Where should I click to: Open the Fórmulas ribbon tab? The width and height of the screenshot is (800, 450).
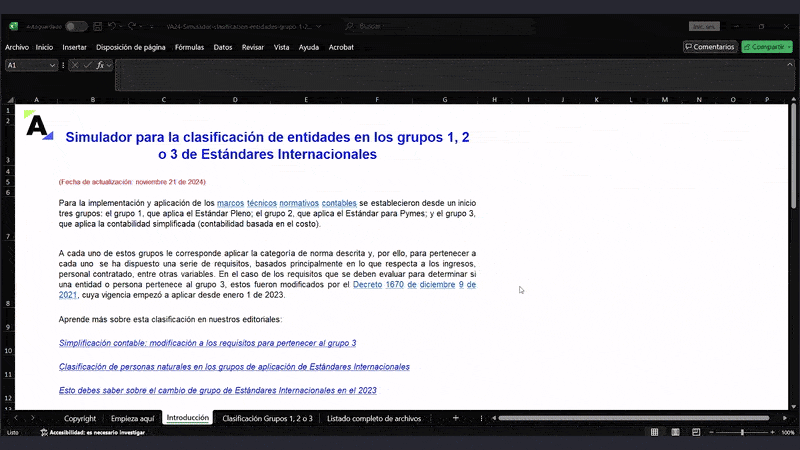189,47
